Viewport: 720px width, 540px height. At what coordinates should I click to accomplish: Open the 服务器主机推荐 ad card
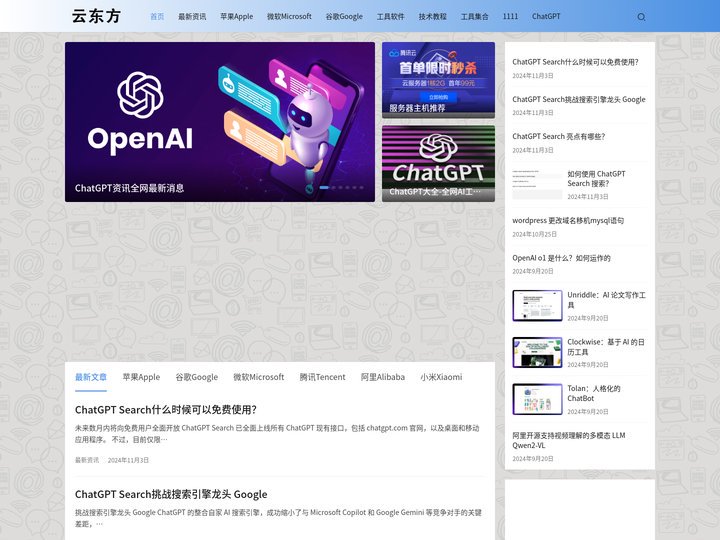click(438, 80)
